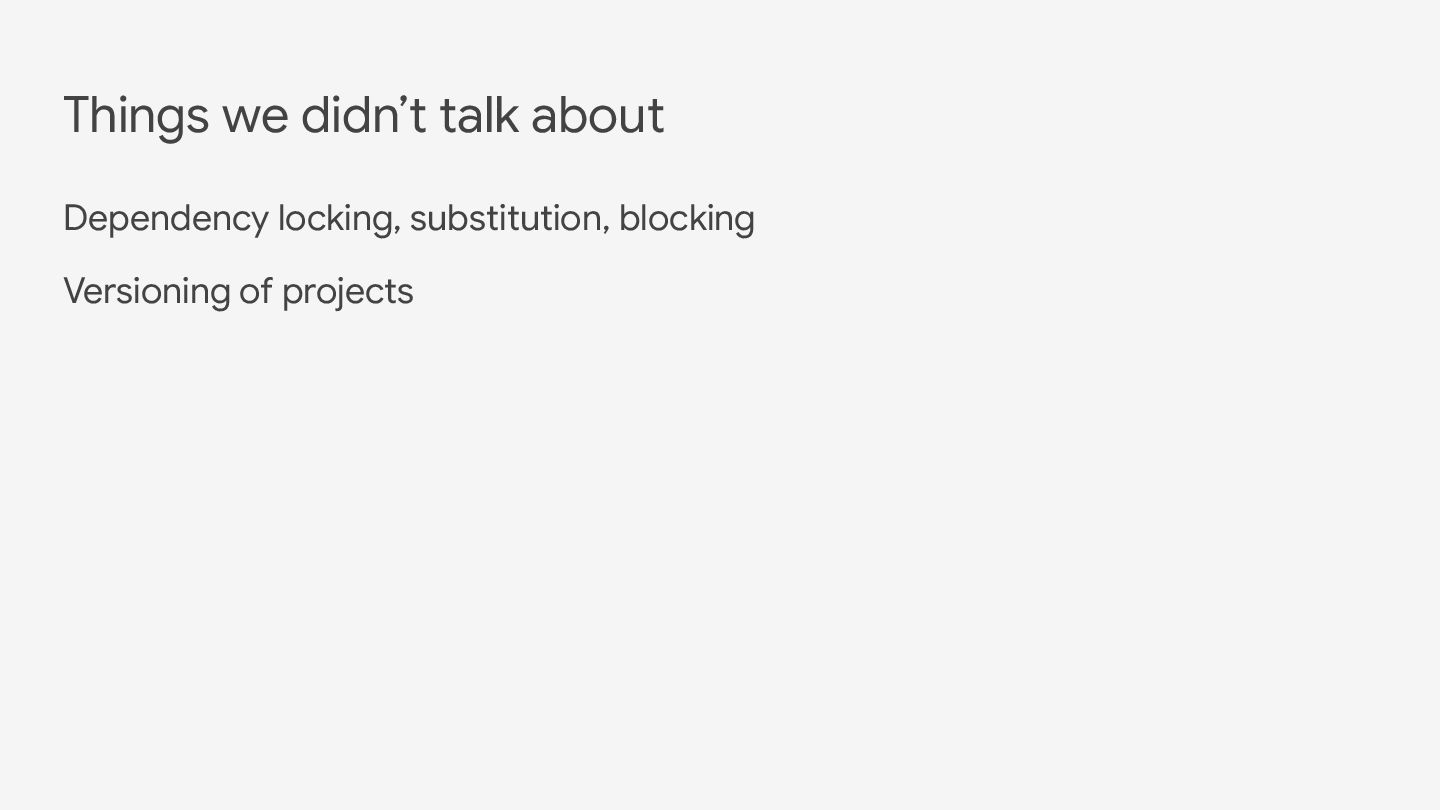Select the word "locking" on the slide

(x=335, y=220)
